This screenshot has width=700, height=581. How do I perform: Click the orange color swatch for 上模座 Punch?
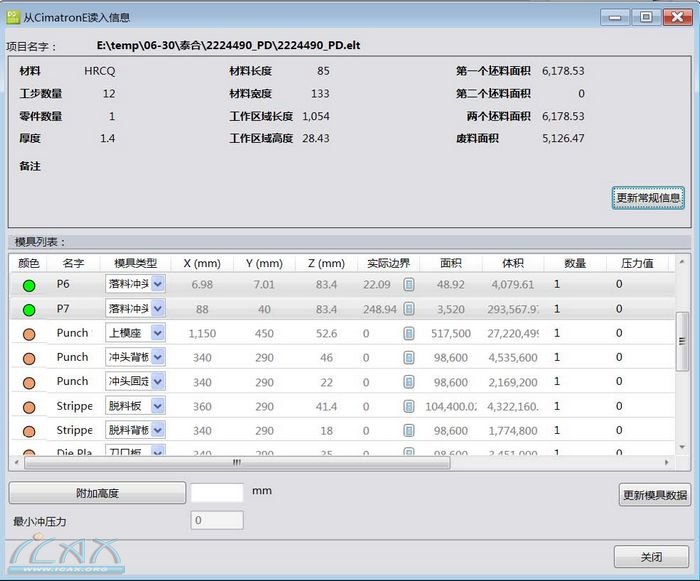(28, 333)
